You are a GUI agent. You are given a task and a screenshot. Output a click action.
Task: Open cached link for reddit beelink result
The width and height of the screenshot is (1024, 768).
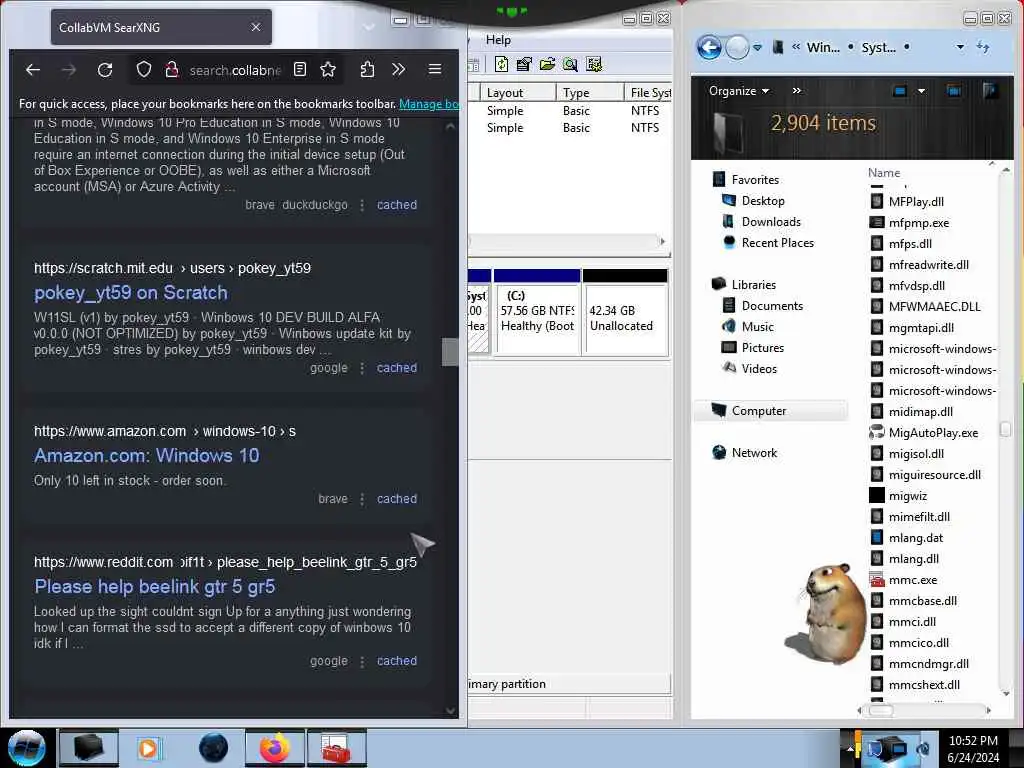pos(396,661)
